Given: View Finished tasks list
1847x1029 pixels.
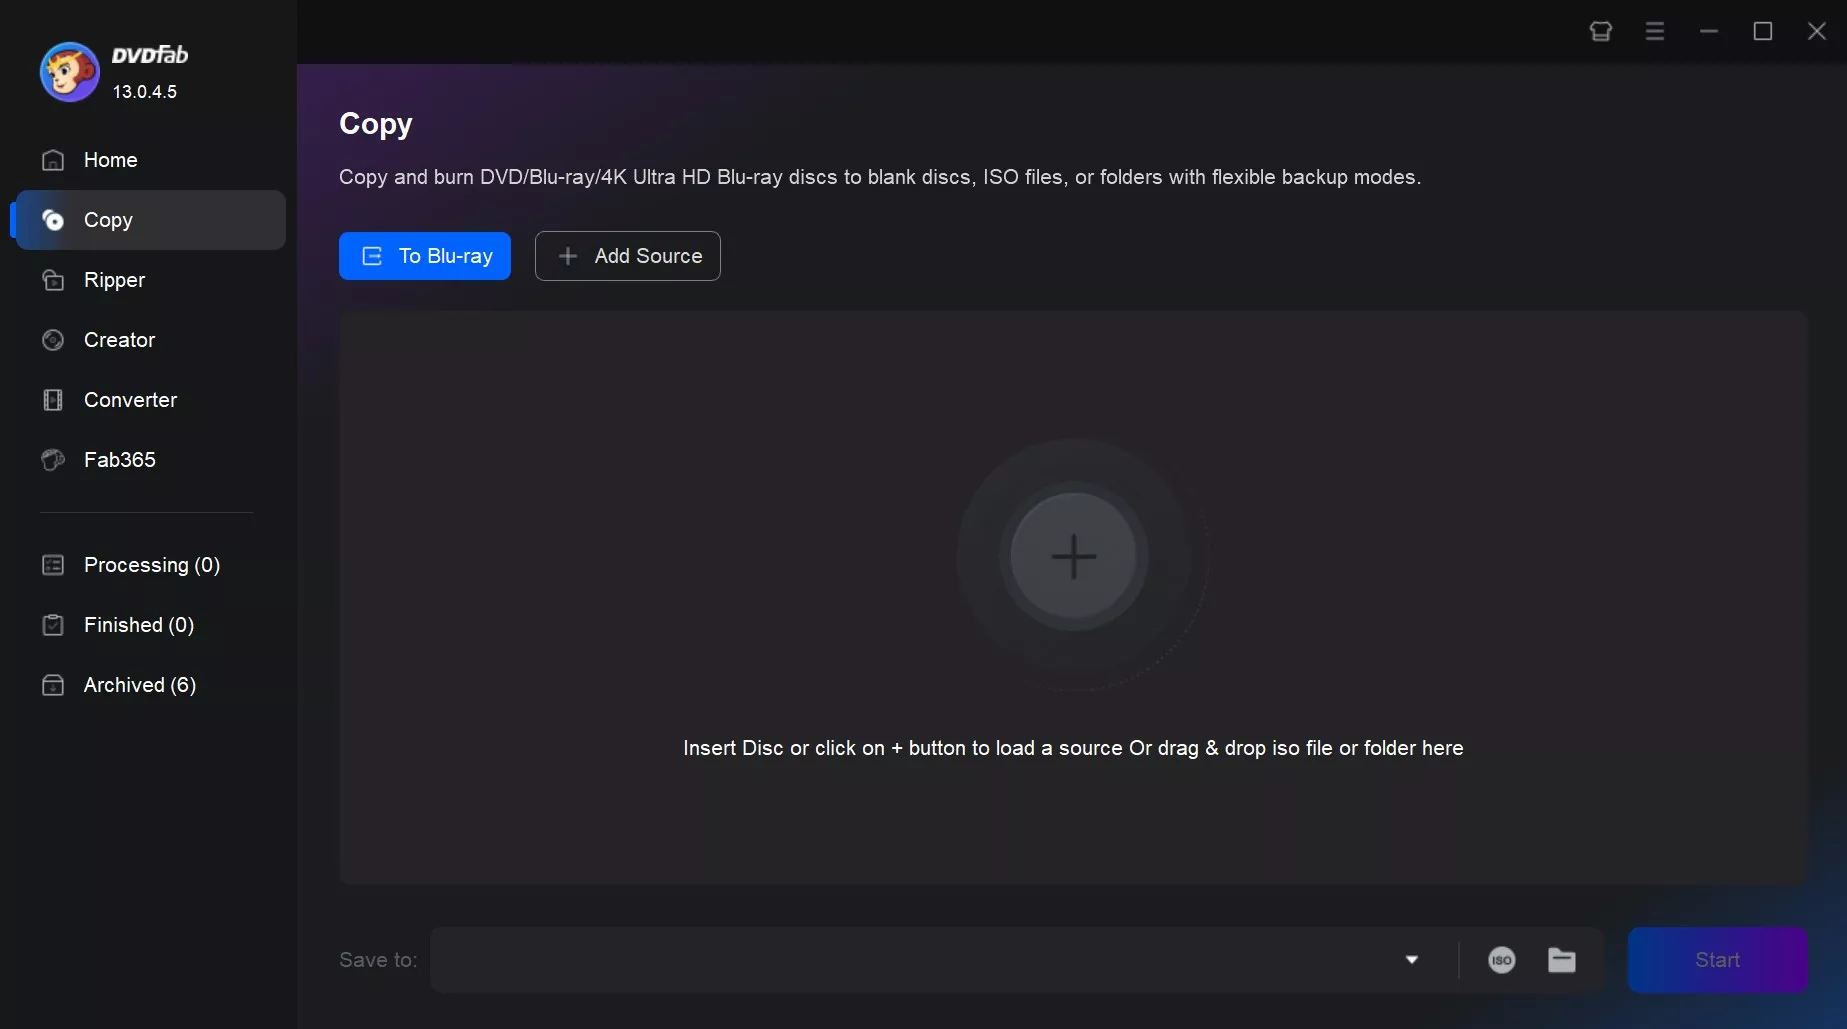Looking at the screenshot, I should [138, 625].
